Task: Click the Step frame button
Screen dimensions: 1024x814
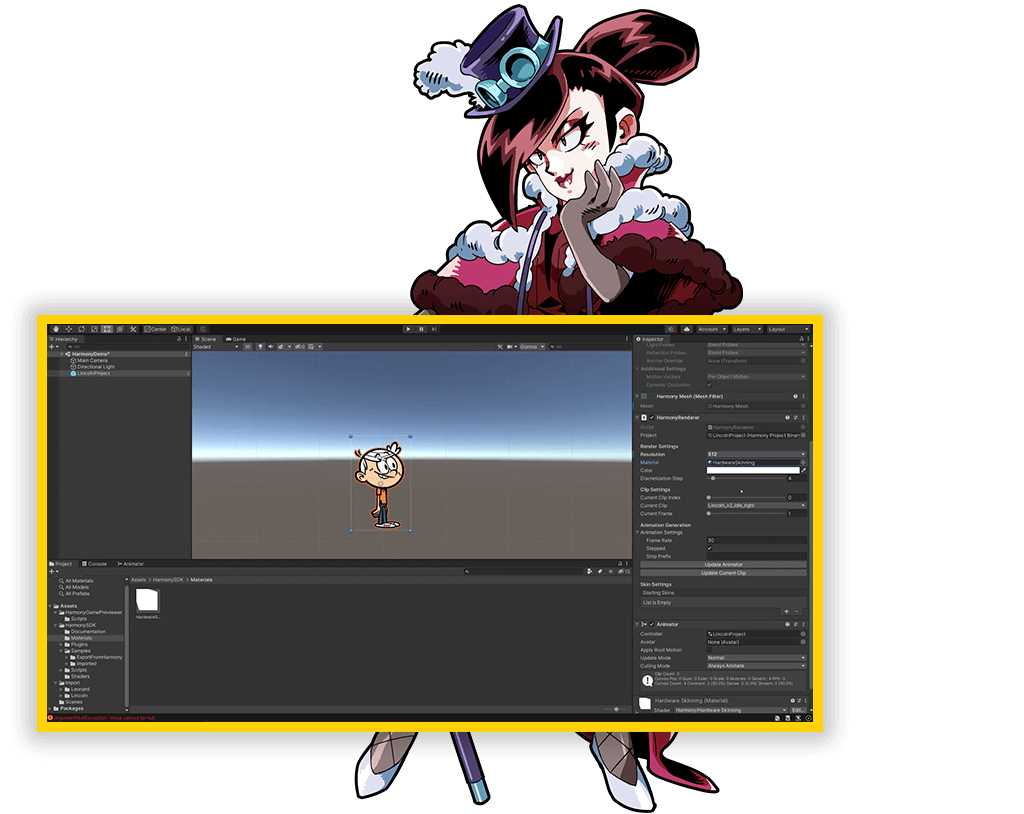Action: point(434,329)
